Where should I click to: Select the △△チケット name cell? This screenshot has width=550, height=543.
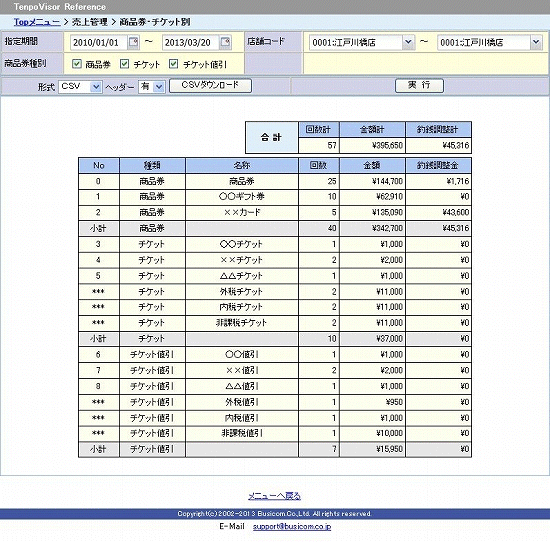tap(242, 276)
